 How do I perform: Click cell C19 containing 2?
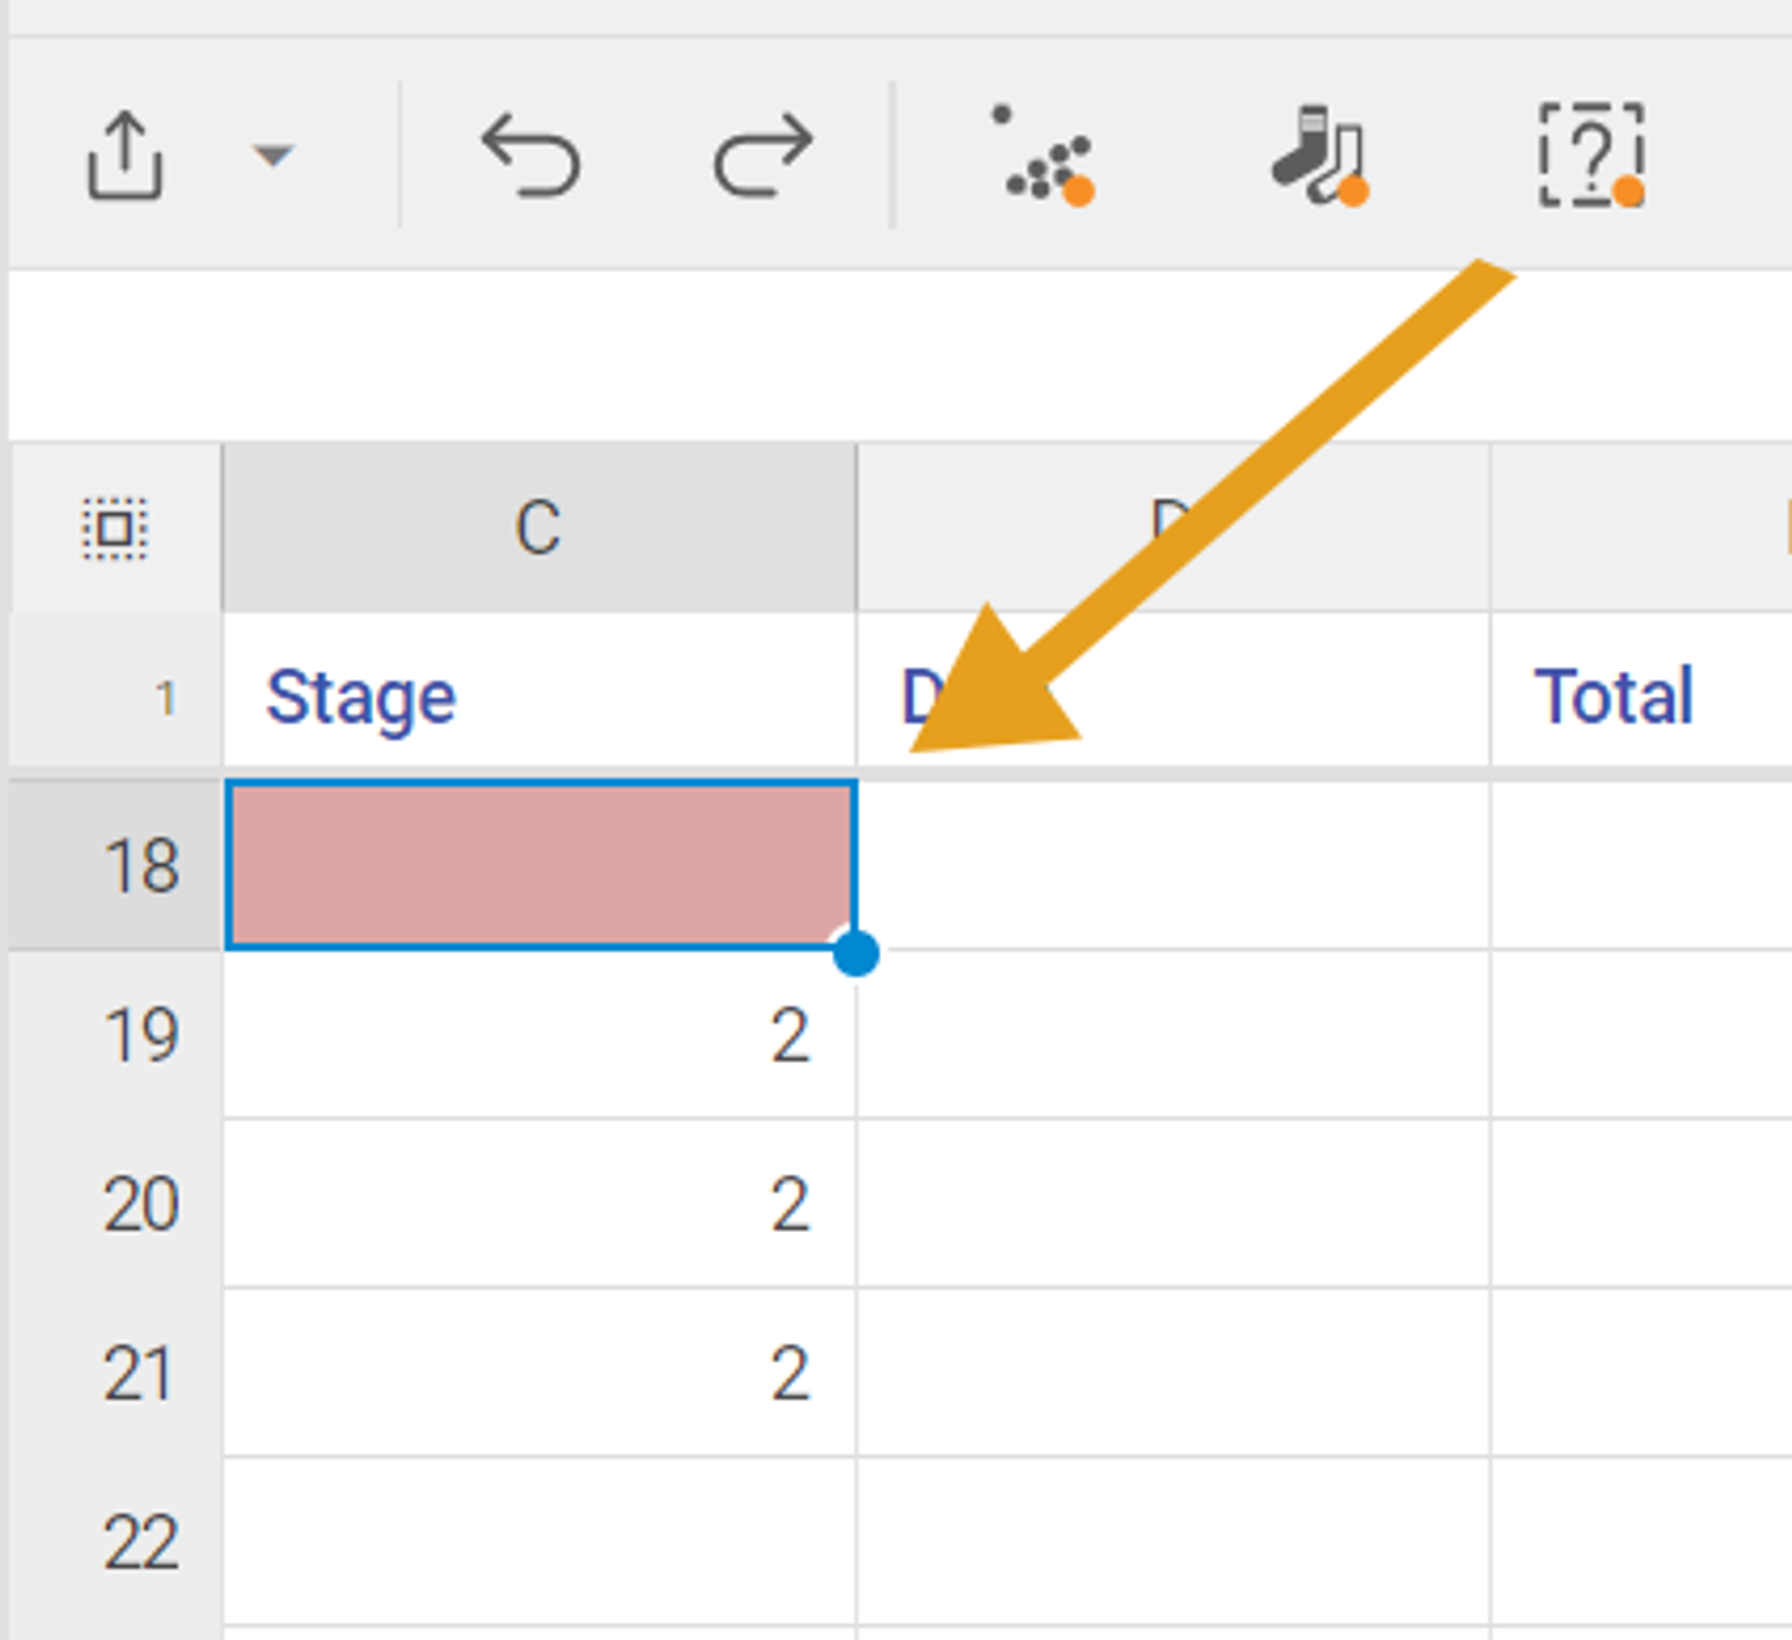(539, 1035)
